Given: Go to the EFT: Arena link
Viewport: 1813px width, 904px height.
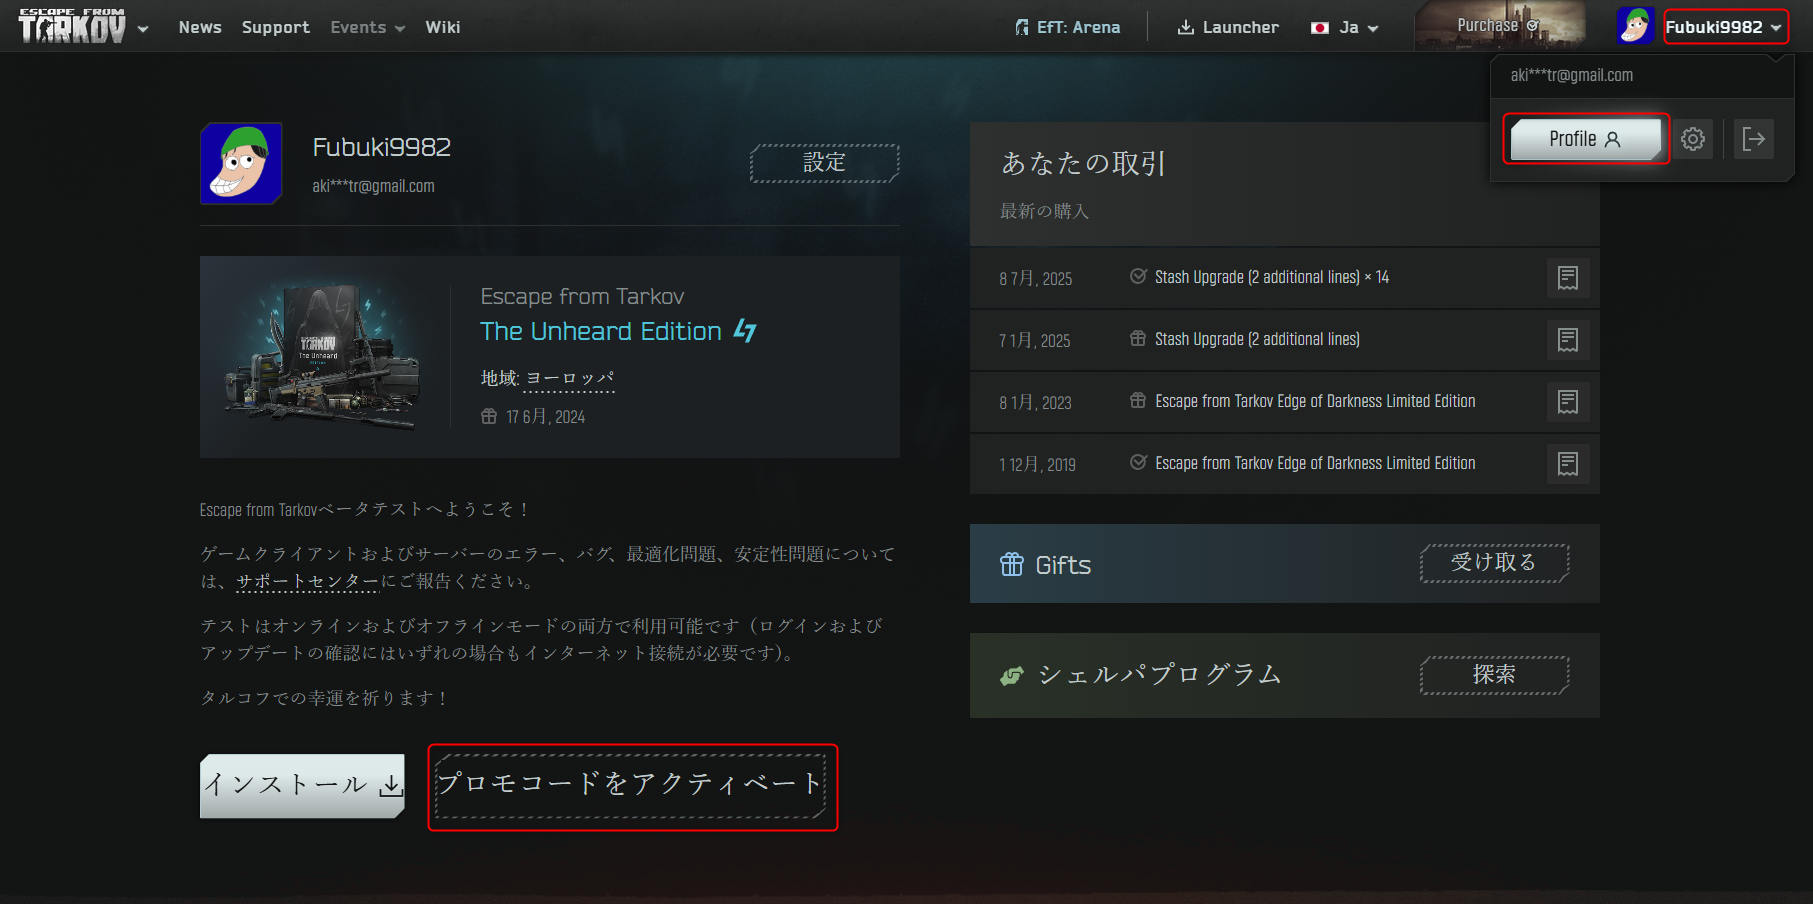Looking at the screenshot, I should click(x=1067, y=27).
